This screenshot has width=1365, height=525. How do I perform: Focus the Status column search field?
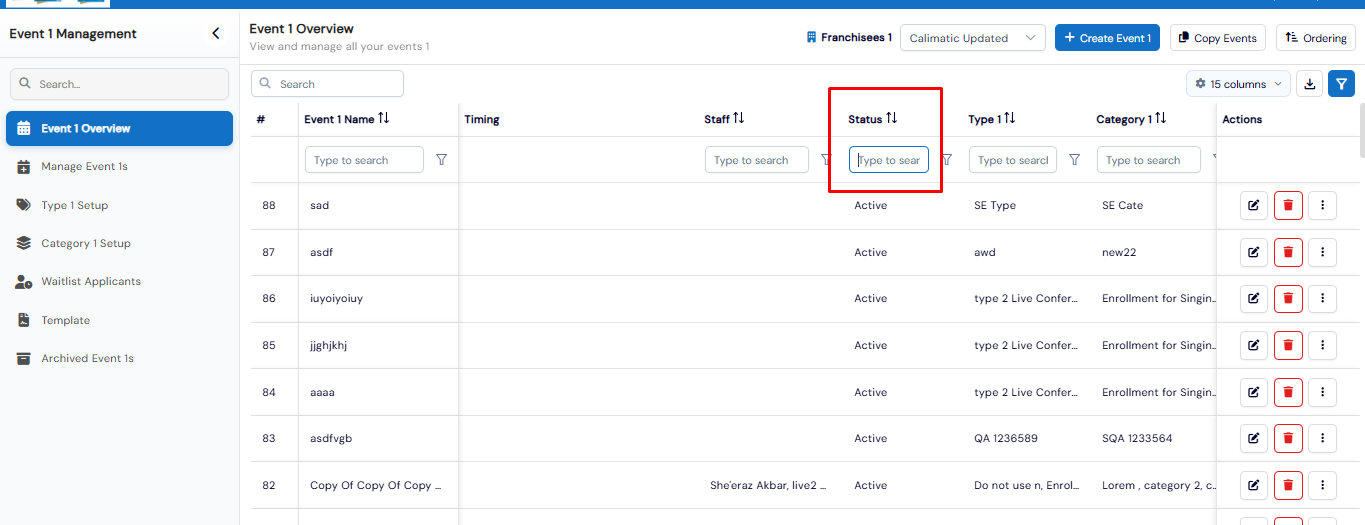(888, 160)
